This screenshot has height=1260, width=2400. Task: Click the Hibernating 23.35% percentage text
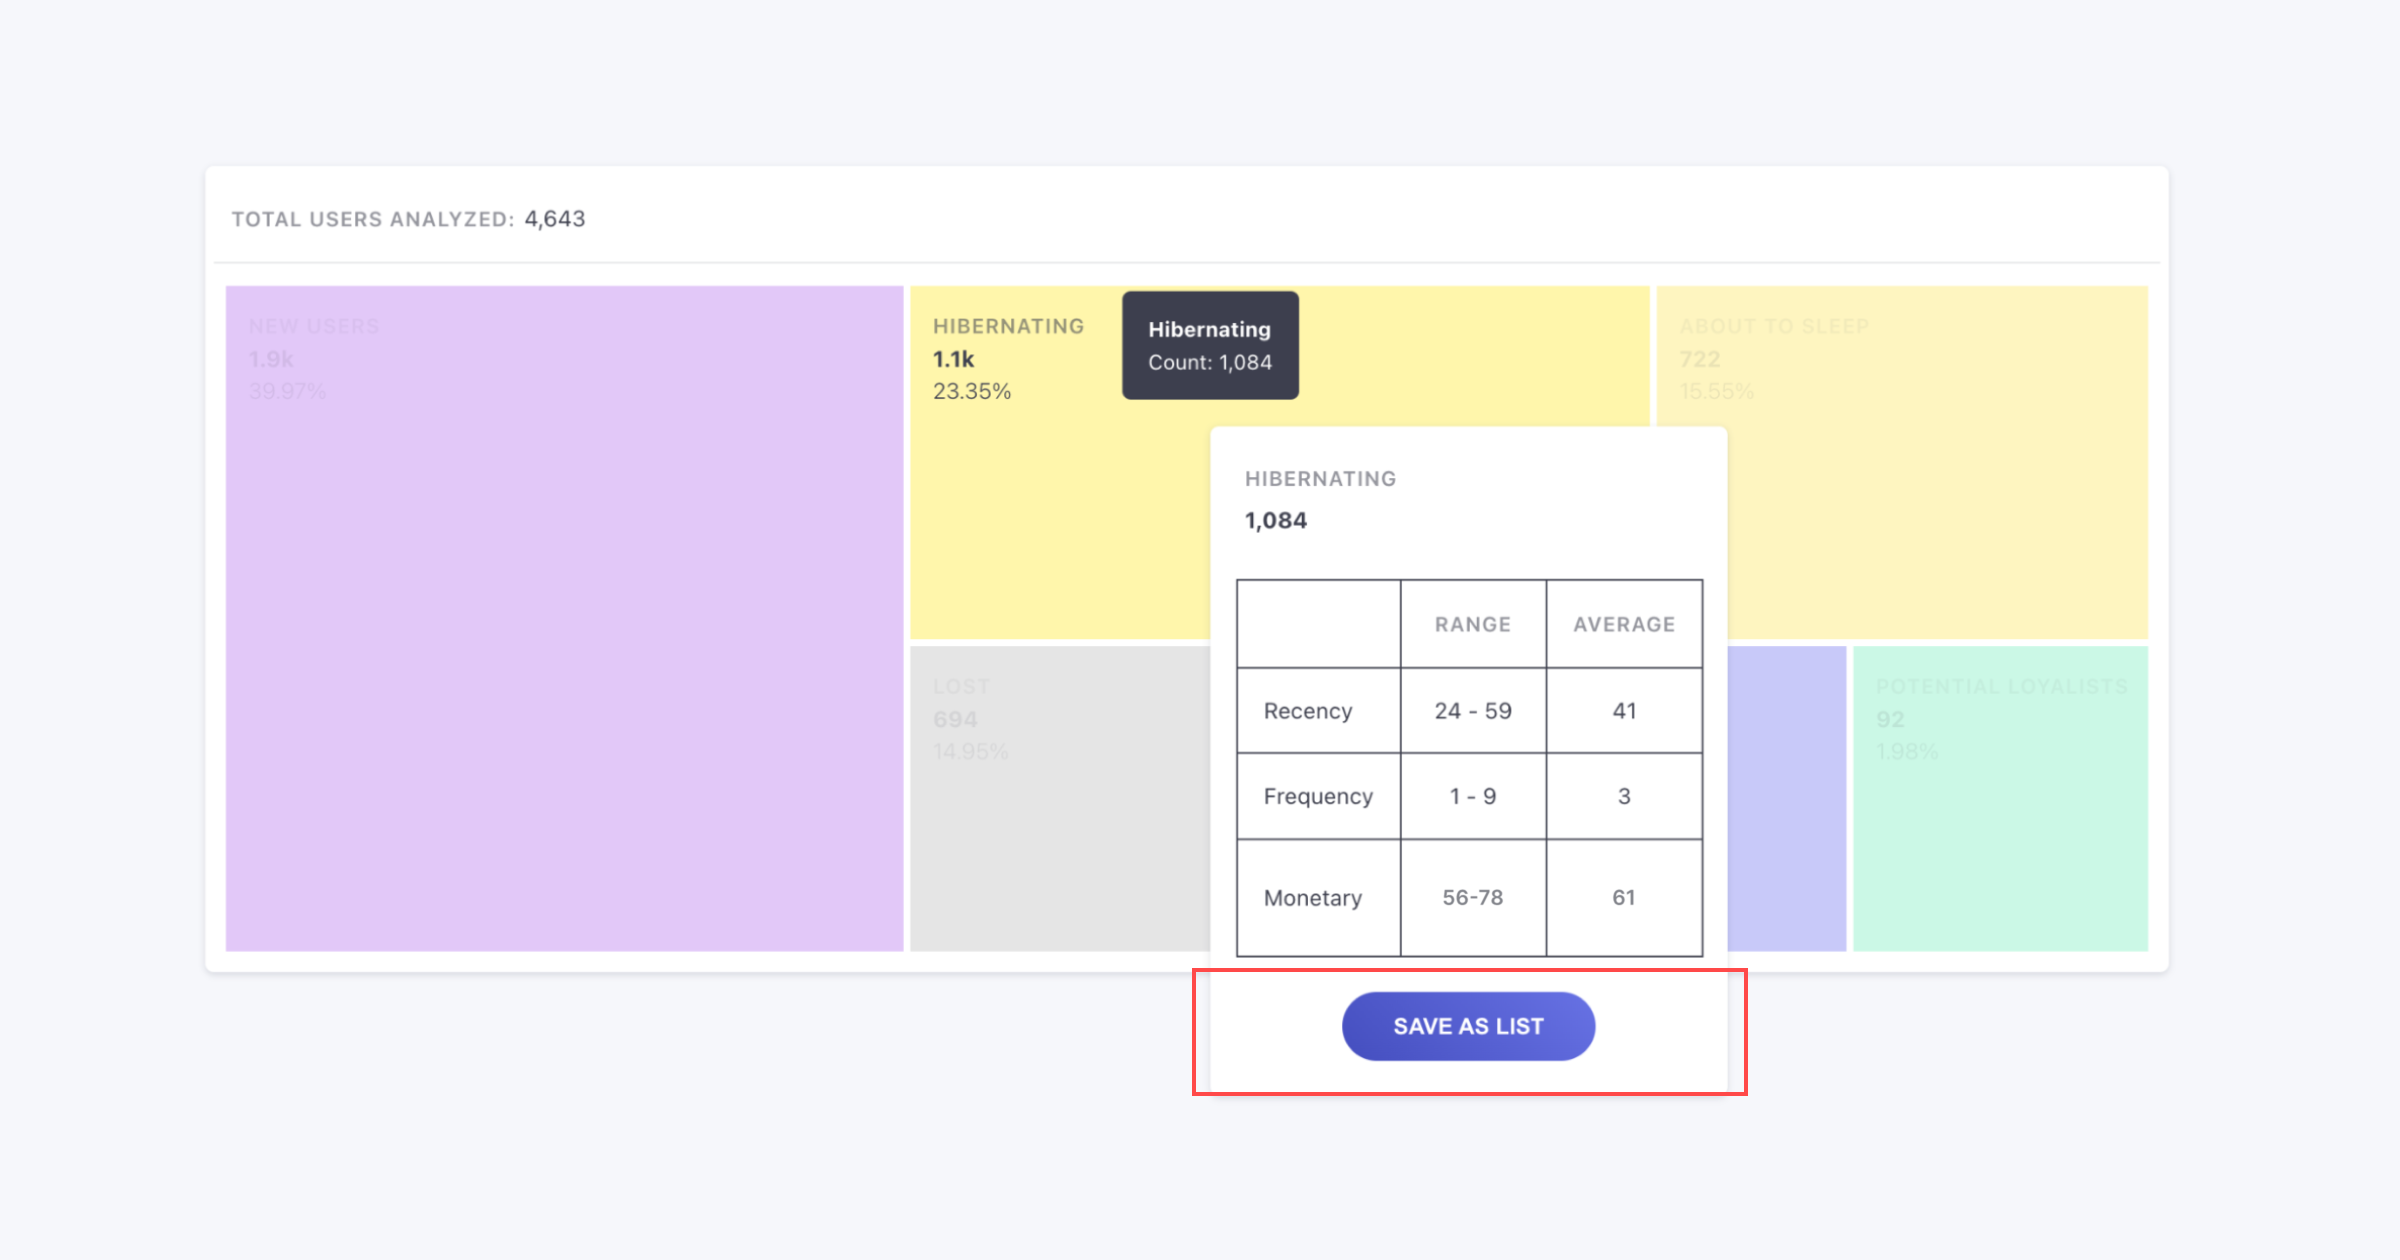tap(972, 391)
